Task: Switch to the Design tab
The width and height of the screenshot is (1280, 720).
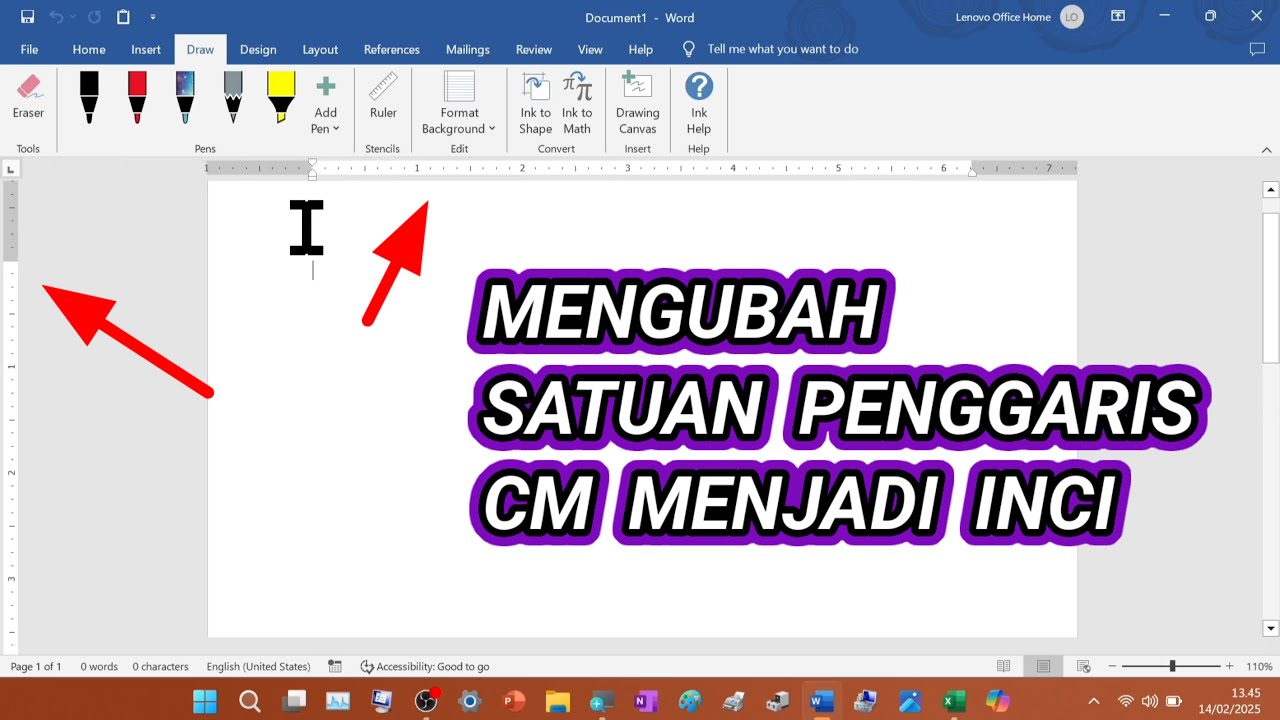Action: [x=258, y=49]
